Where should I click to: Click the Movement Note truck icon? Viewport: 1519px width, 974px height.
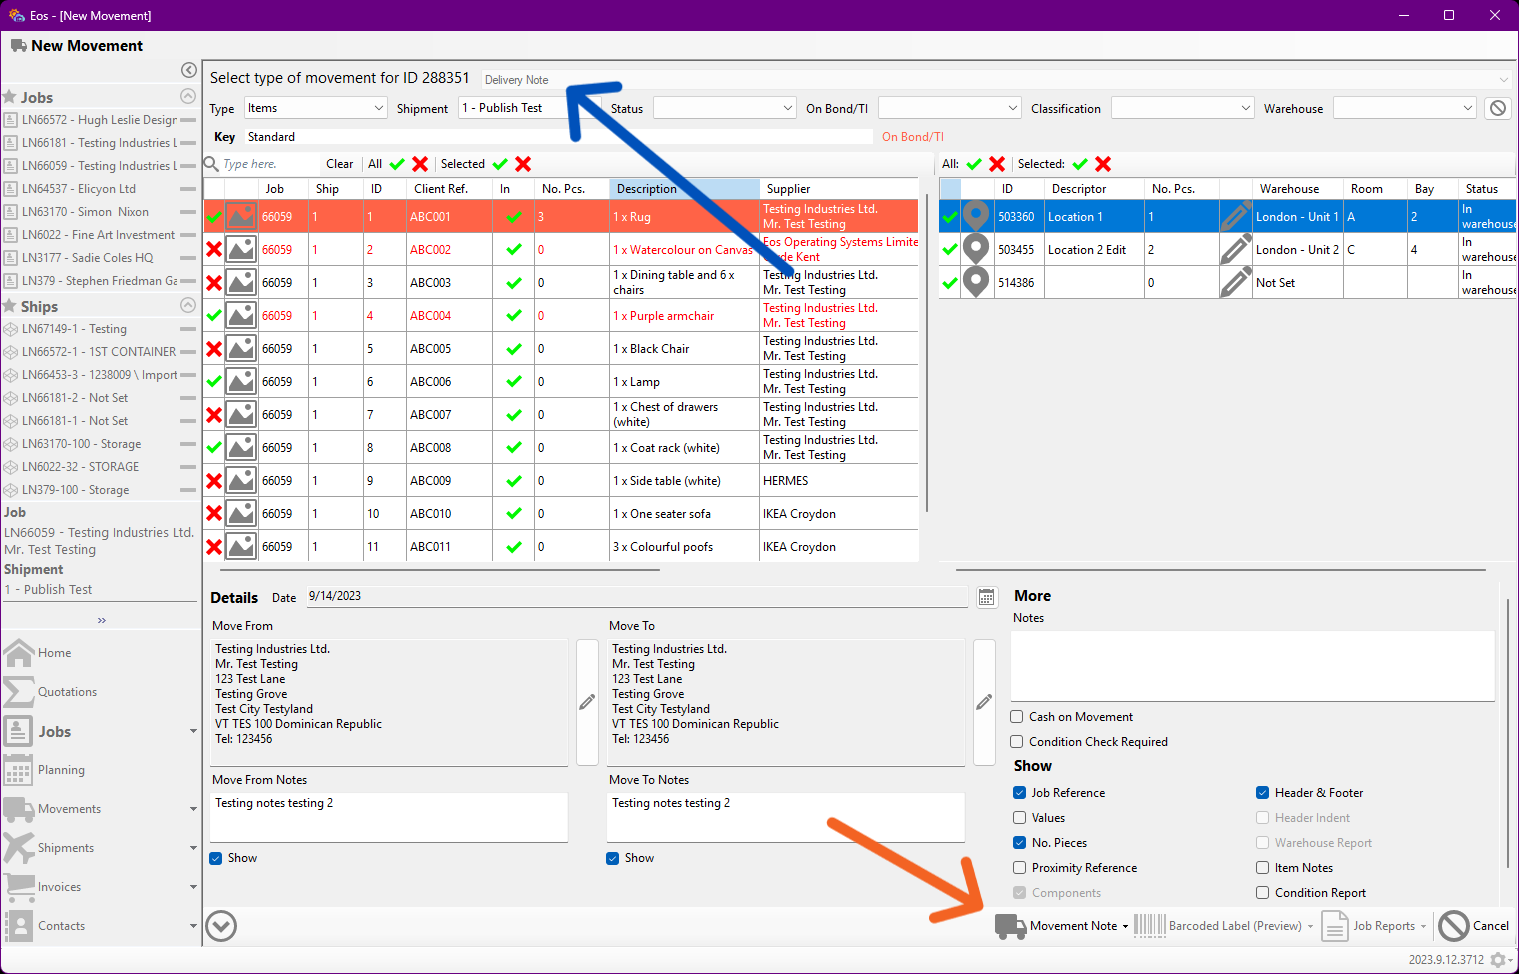tap(1011, 926)
